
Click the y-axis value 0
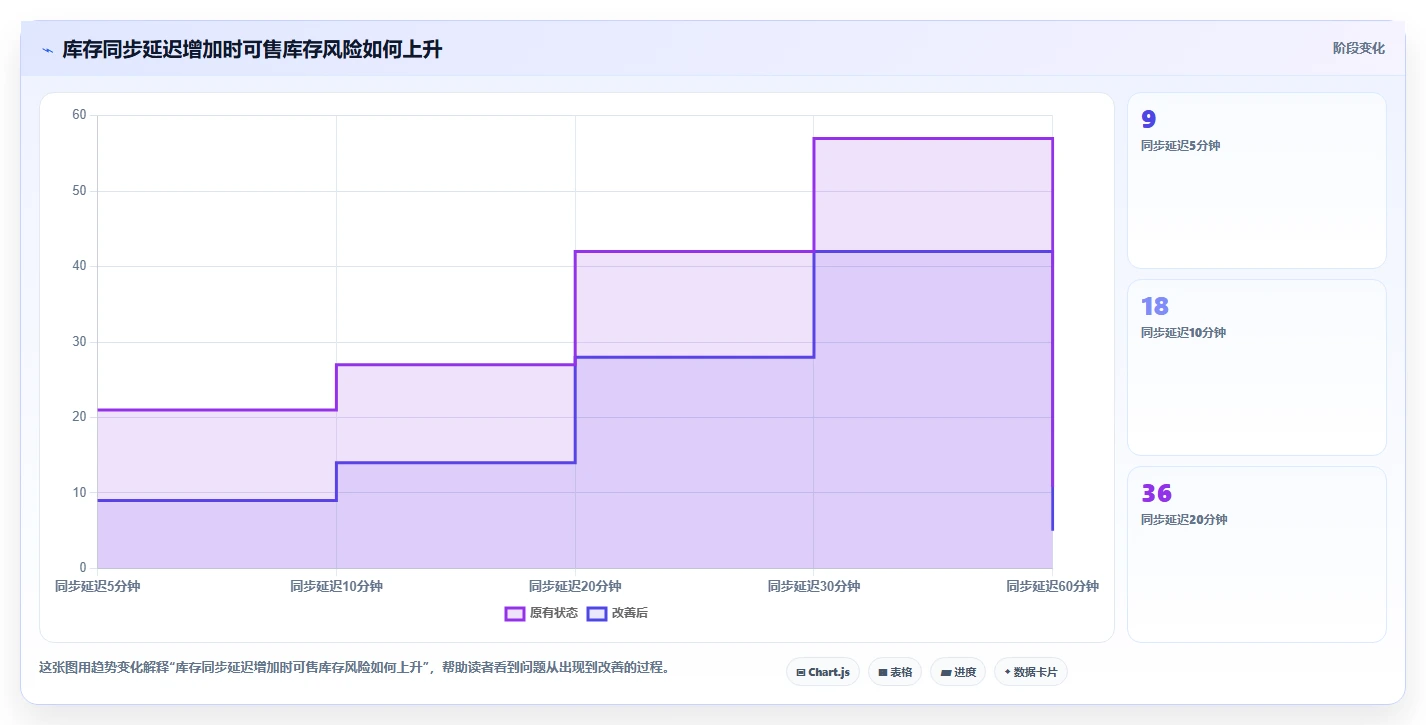click(x=83, y=568)
